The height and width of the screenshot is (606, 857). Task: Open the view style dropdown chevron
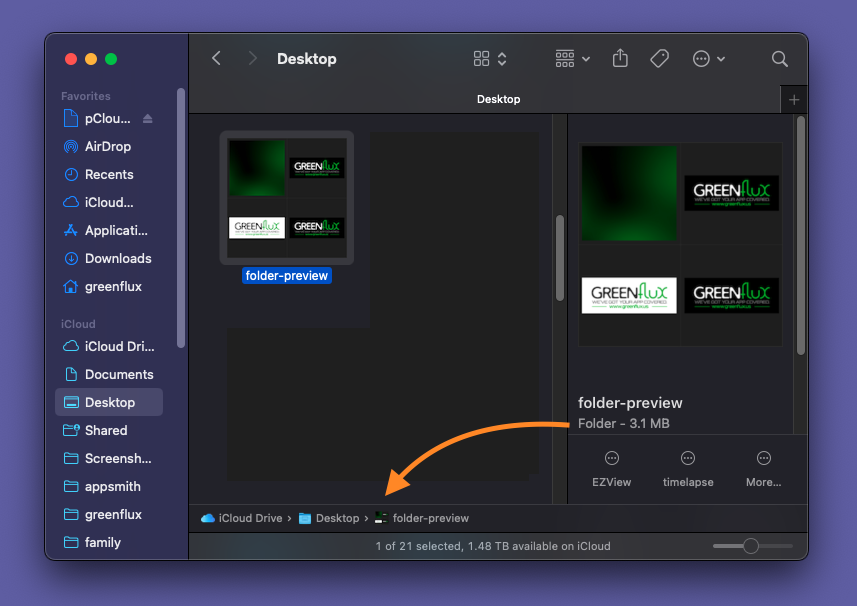click(x=501, y=58)
